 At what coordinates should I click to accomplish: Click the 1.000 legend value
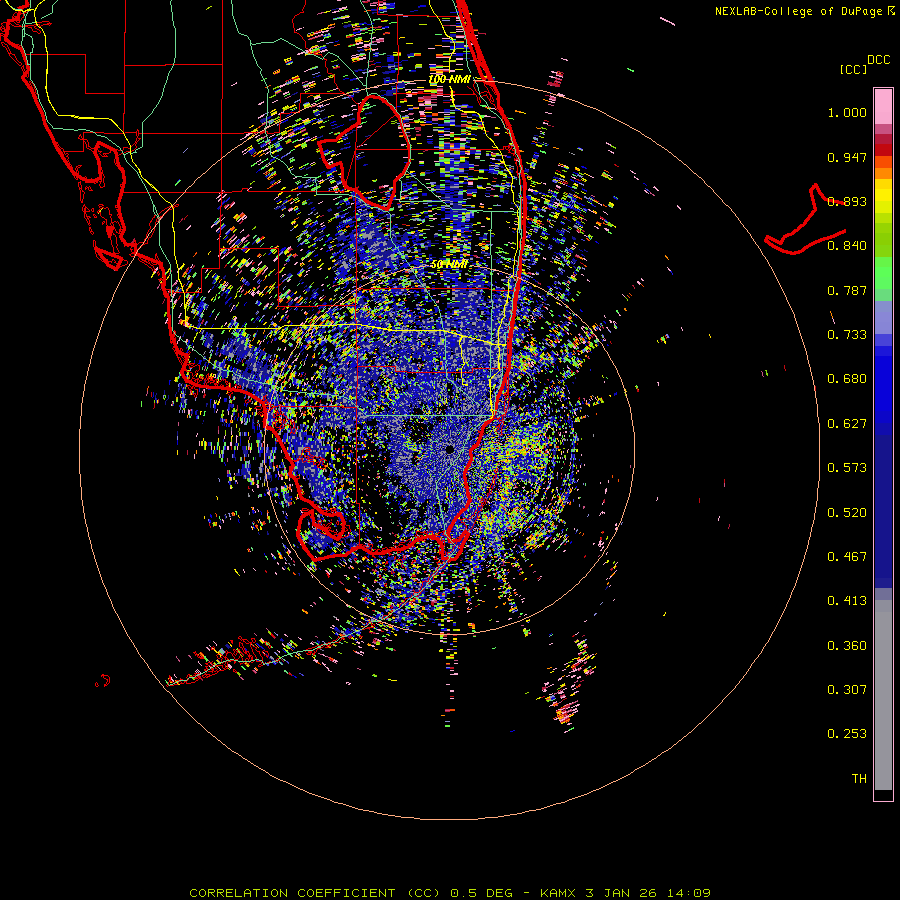[x=847, y=112]
